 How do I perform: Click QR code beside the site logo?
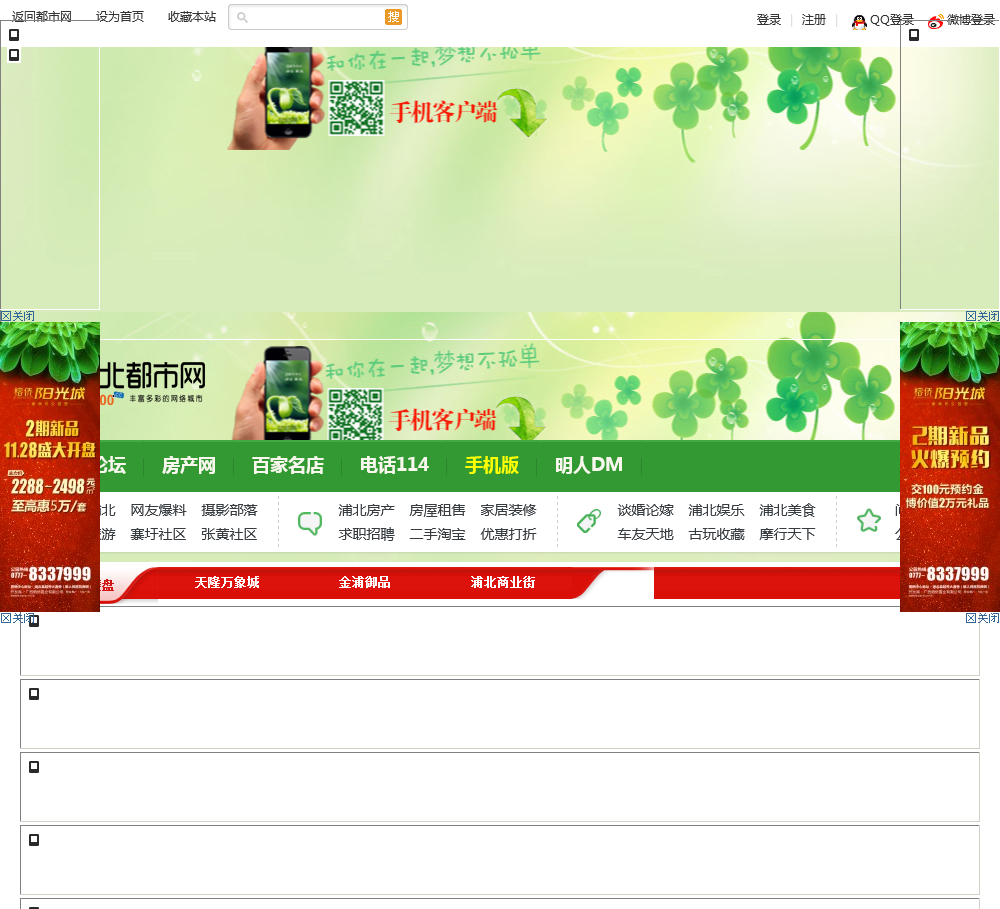(355, 414)
